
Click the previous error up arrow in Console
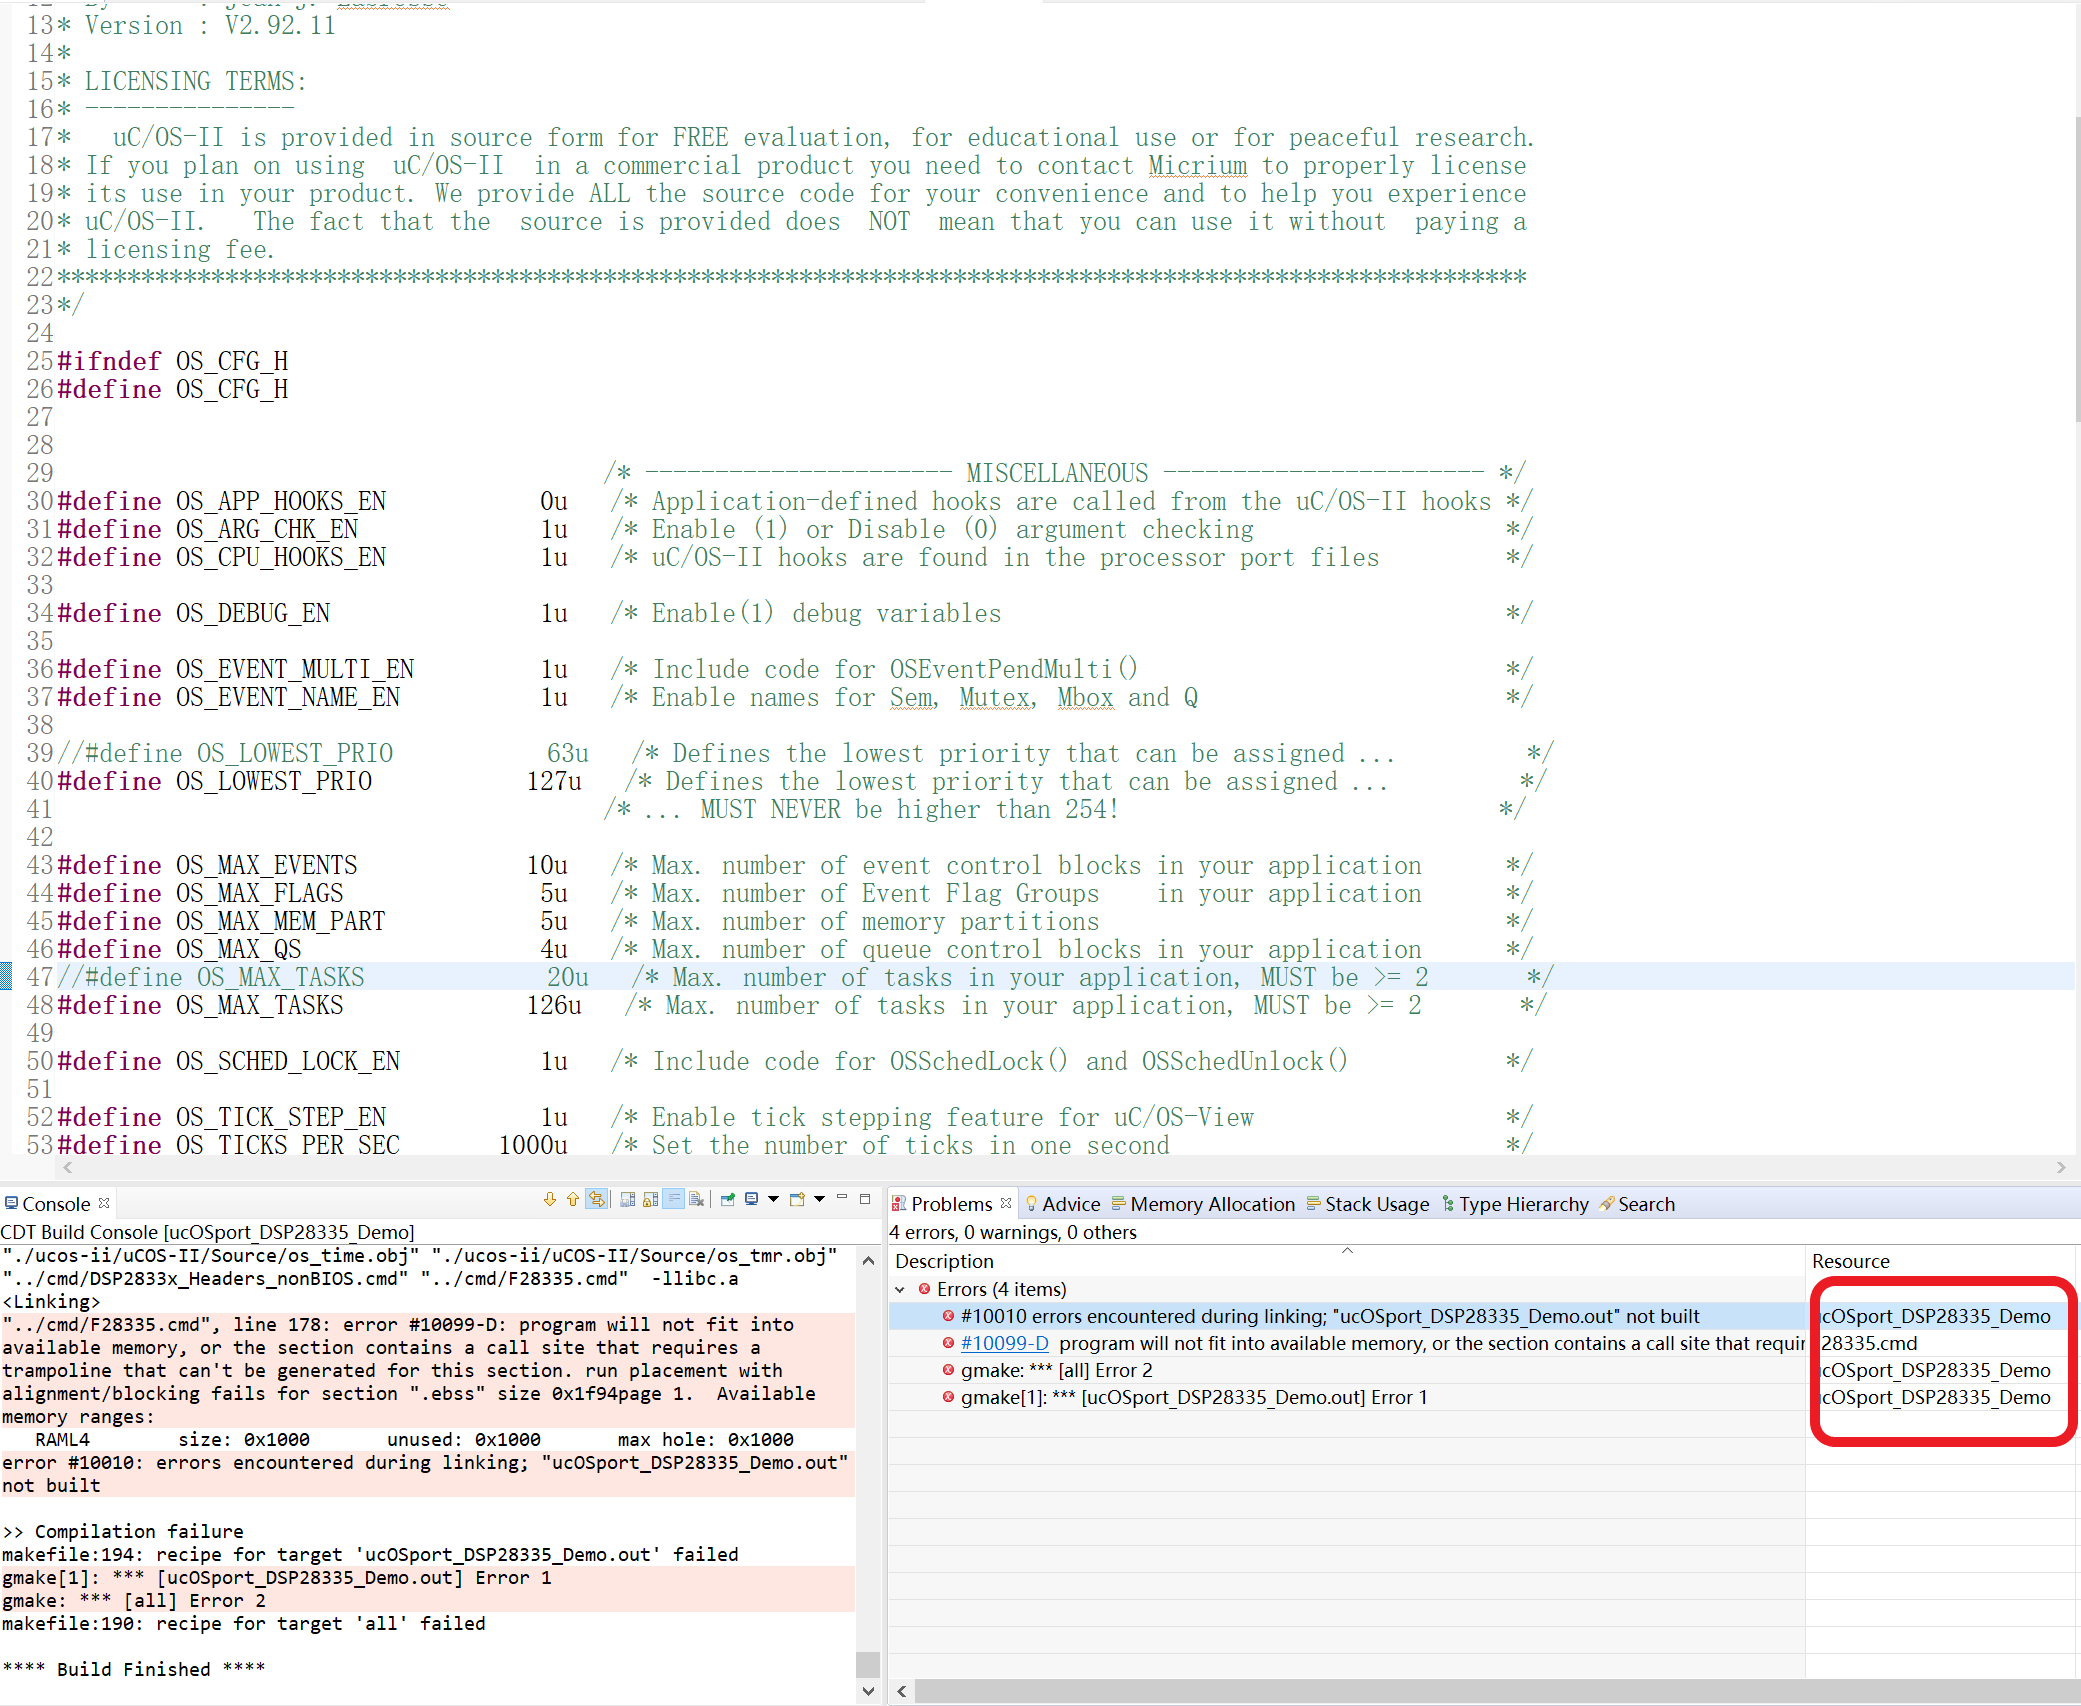click(572, 1200)
